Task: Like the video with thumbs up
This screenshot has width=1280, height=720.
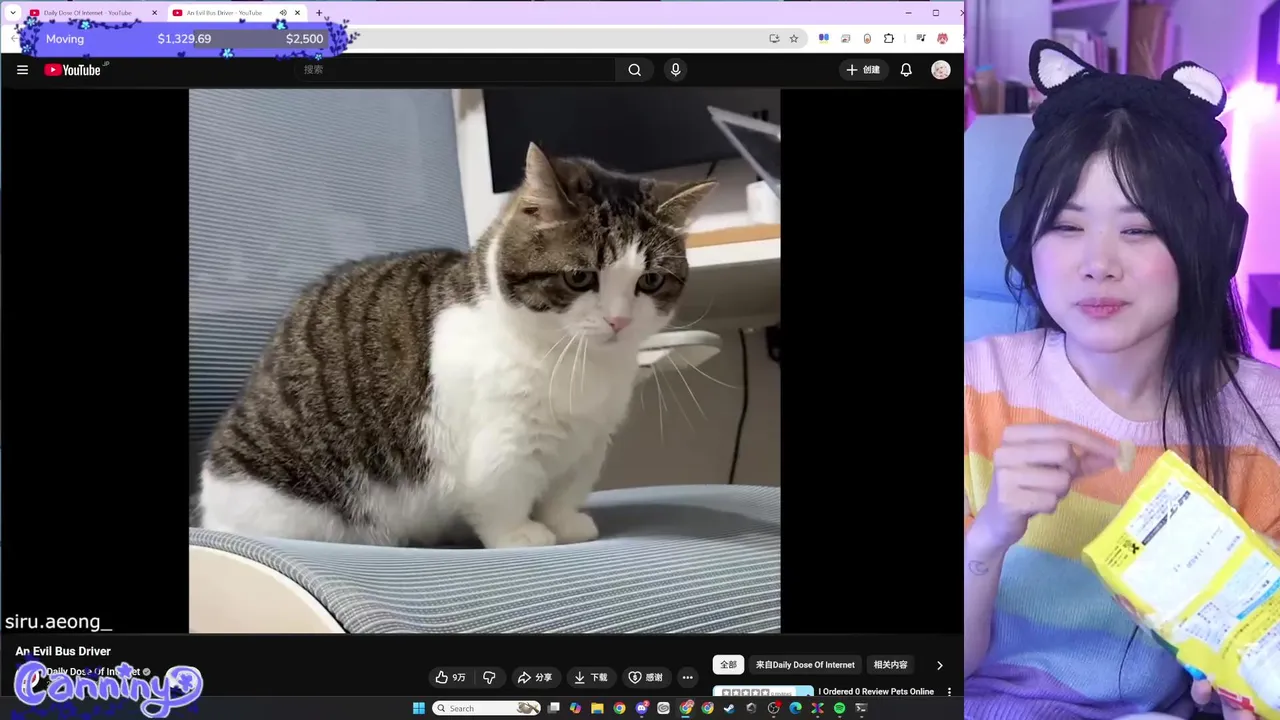Action: coord(450,677)
